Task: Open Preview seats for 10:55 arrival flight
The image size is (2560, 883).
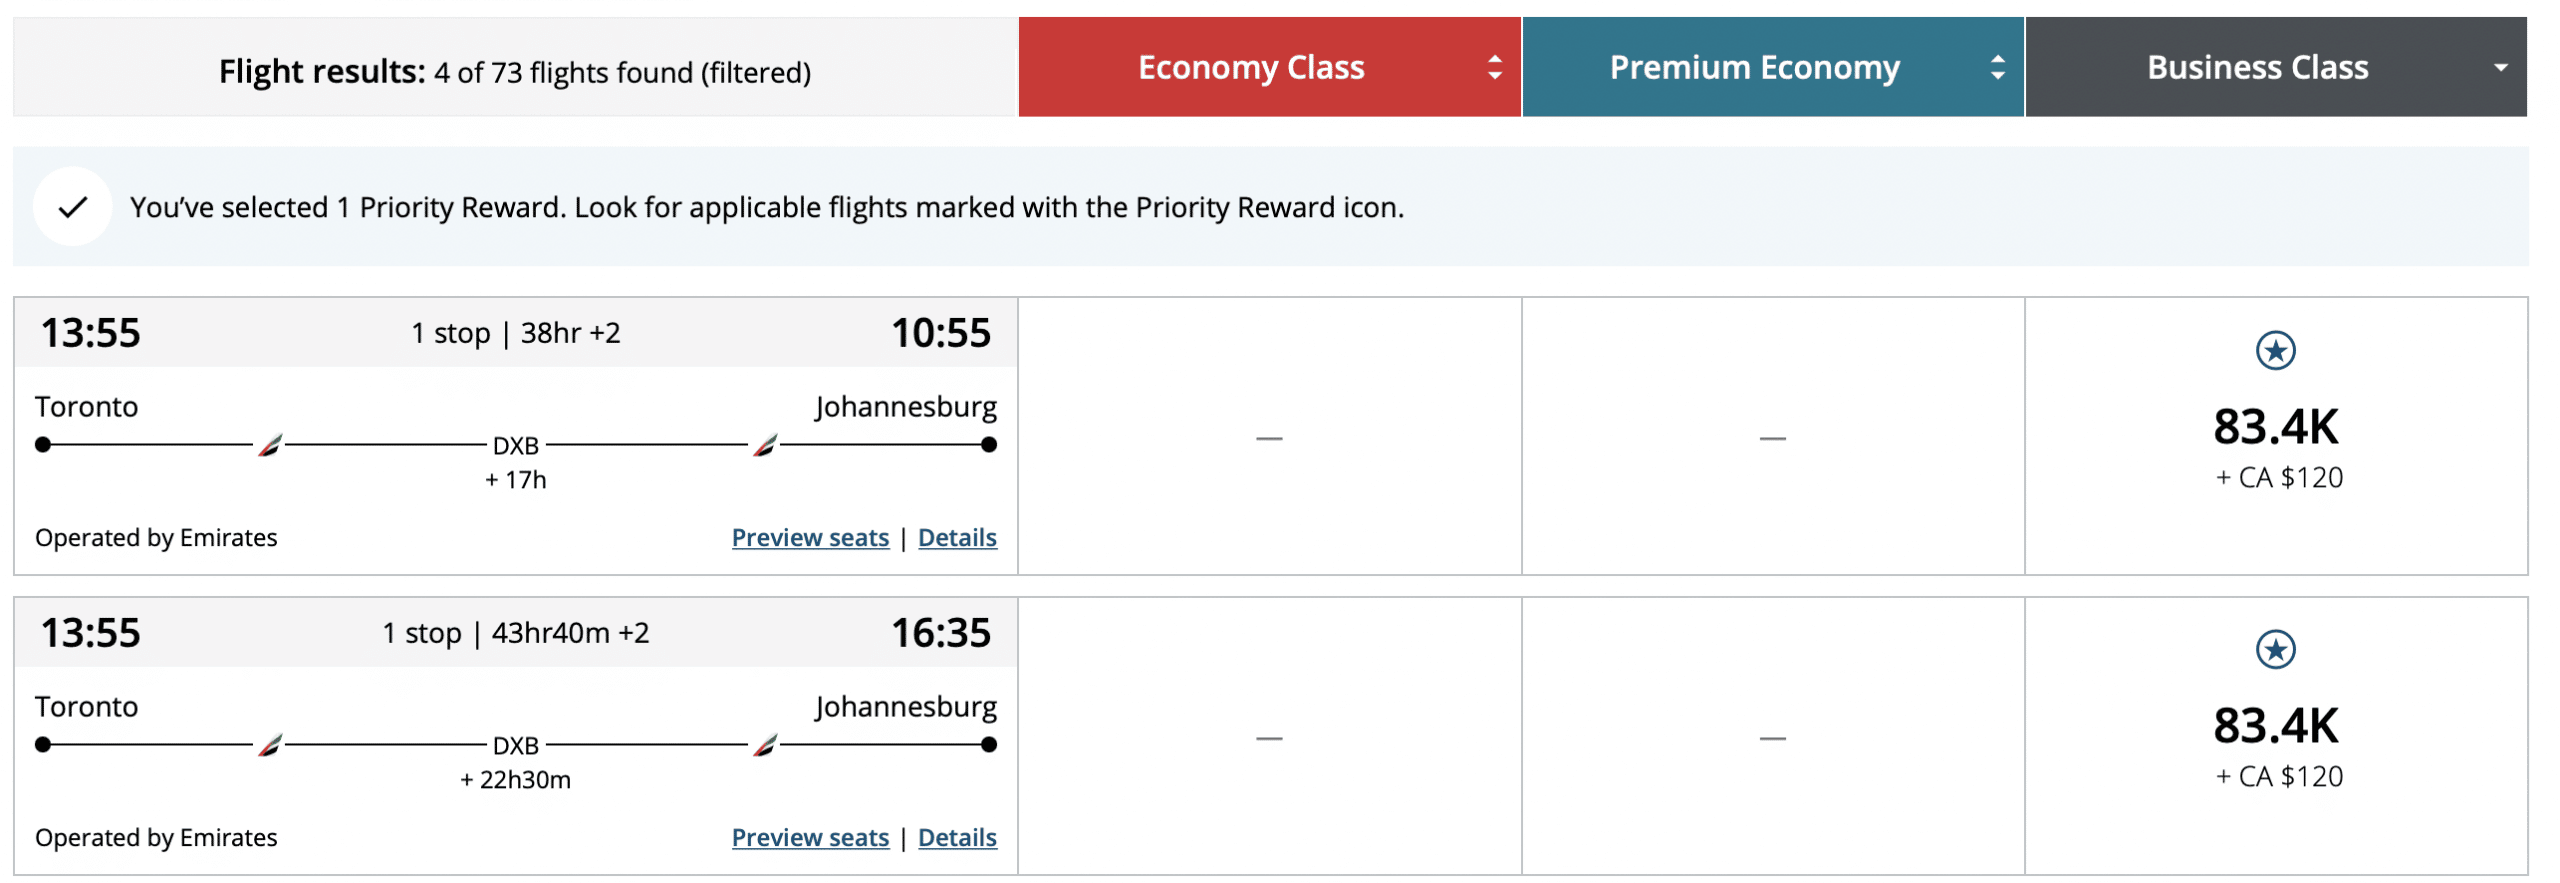Action: (x=810, y=538)
